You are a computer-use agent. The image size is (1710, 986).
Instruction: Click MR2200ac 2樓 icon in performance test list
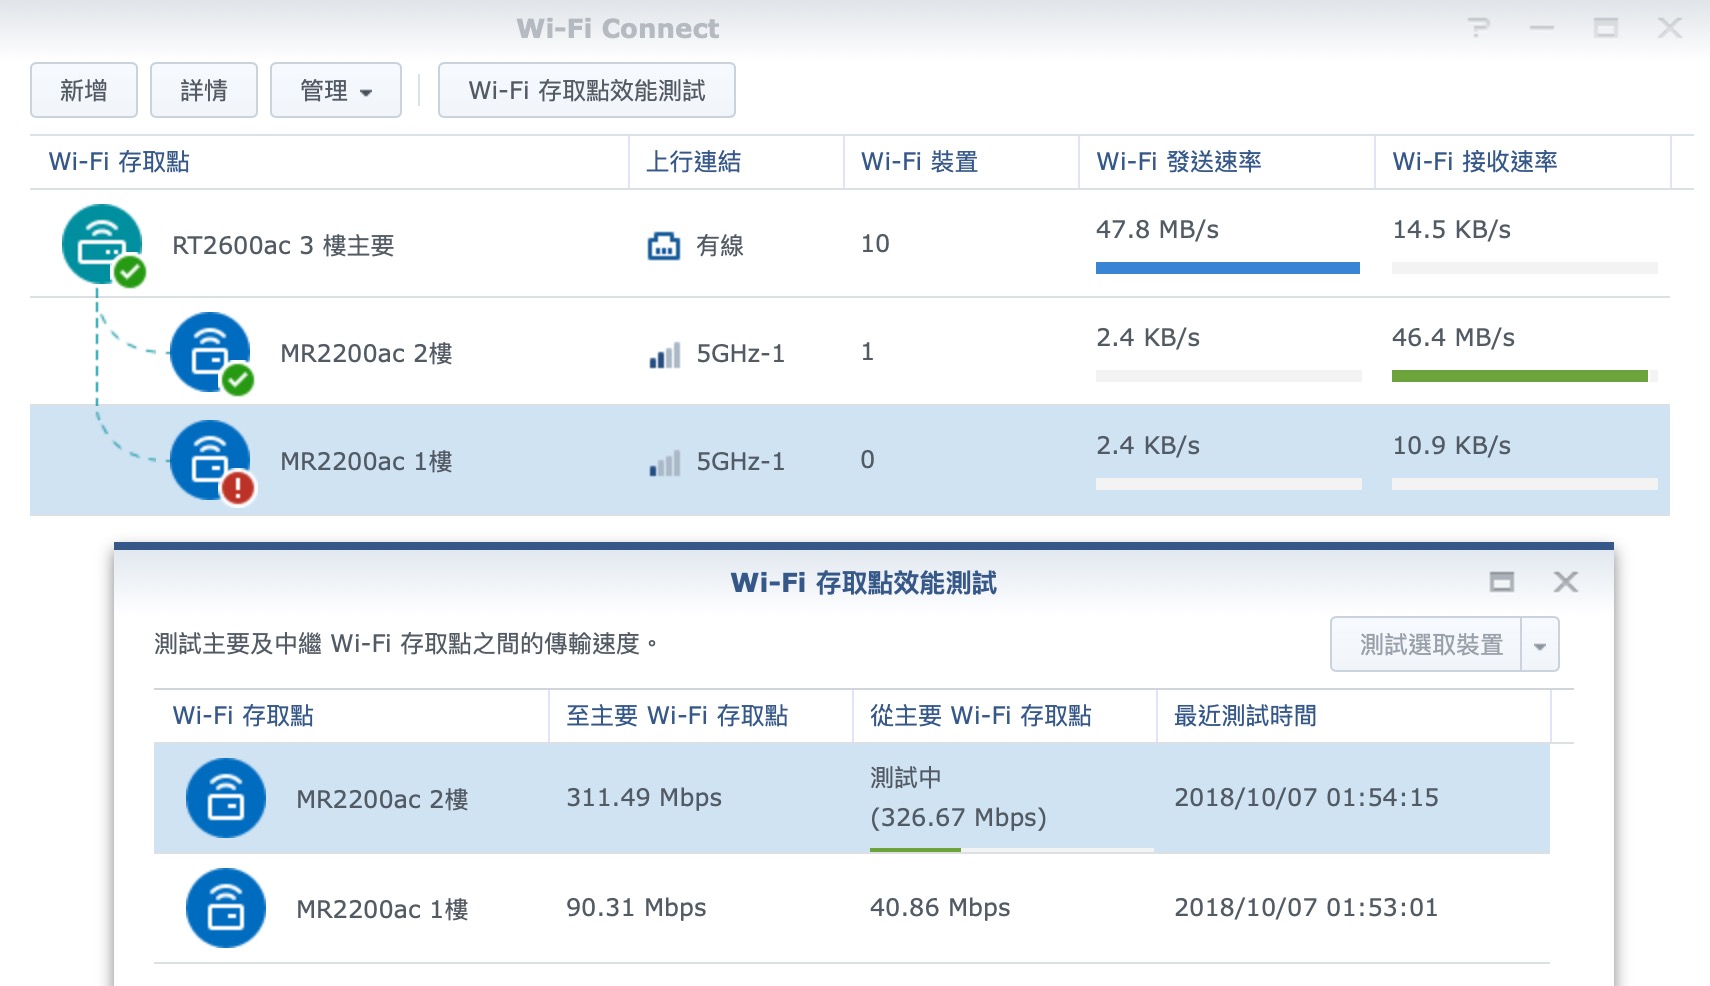click(226, 798)
